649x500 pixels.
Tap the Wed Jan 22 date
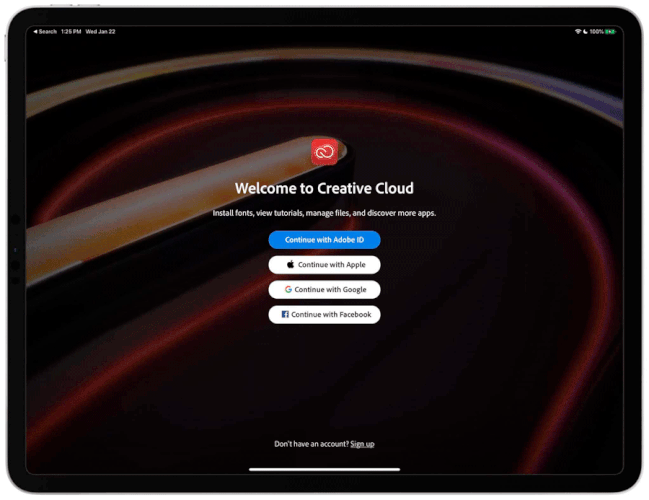[x=100, y=31]
